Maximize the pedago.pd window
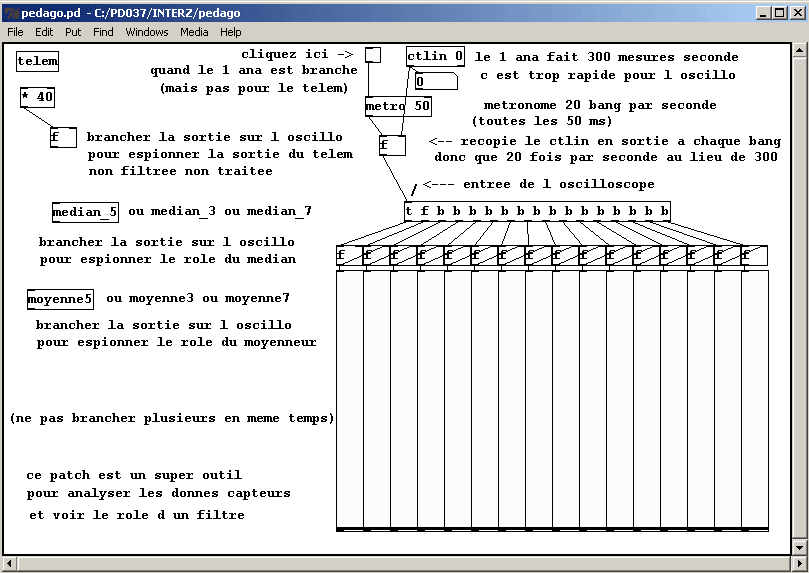 pyautogui.click(x=780, y=13)
